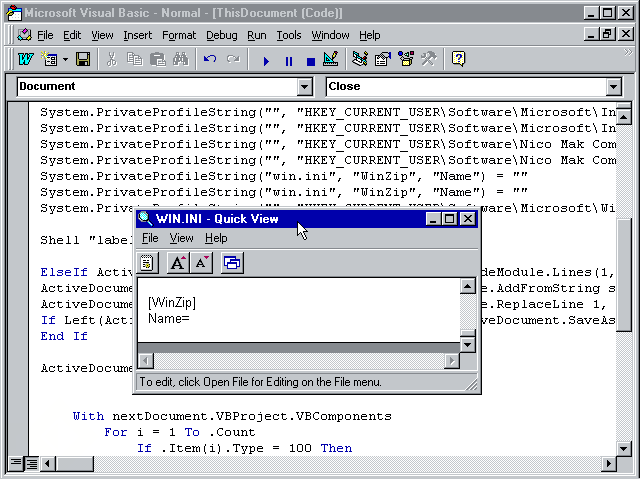Screen dimensions: 640x480
Task: Open the Edit menu
Action: tap(72, 36)
